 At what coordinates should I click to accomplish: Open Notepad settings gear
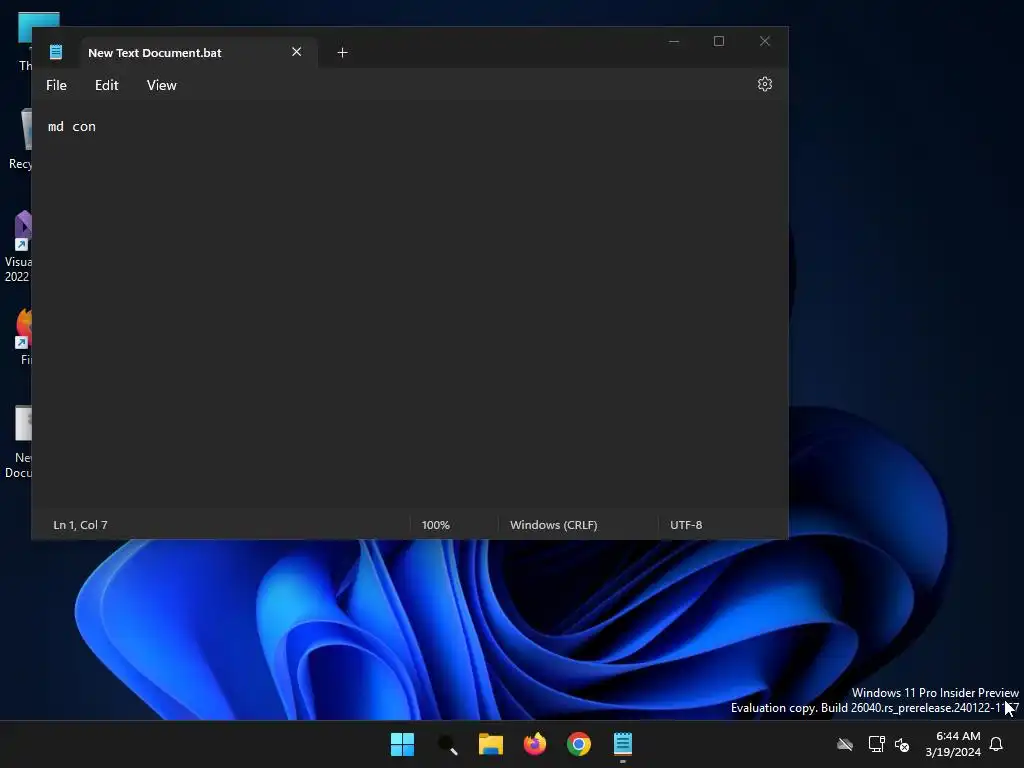(x=764, y=84)
